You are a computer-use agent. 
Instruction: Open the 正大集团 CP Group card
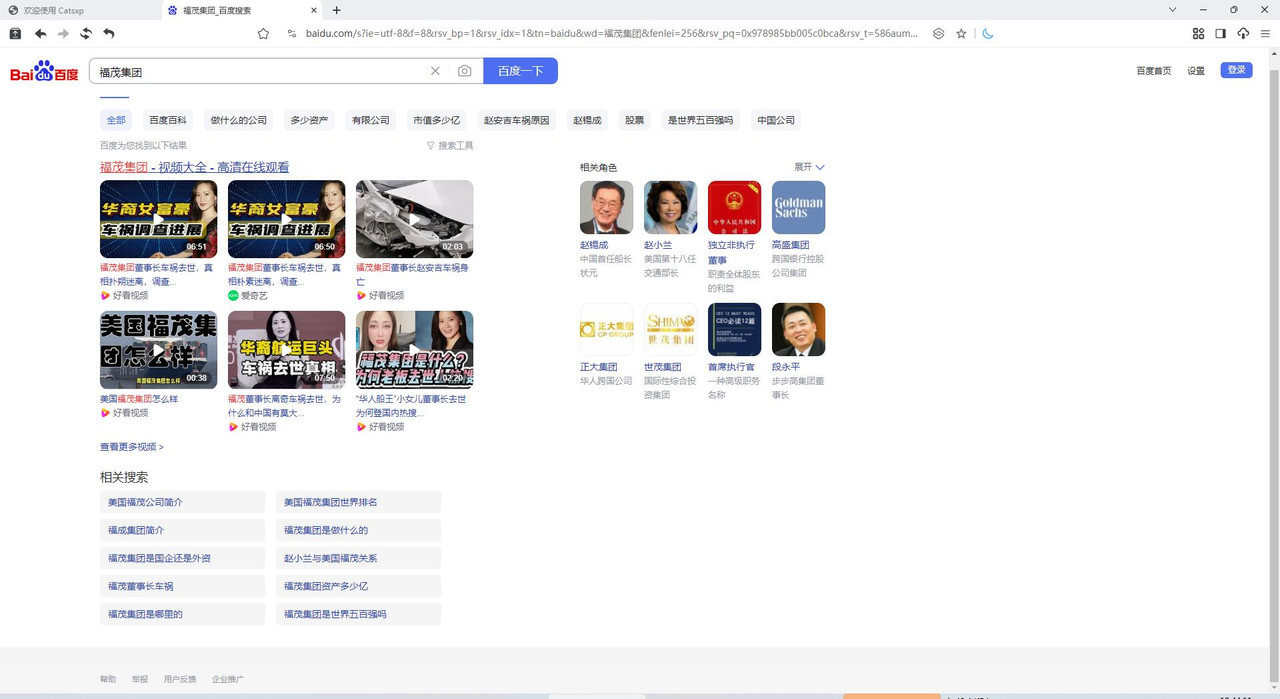(x=606, y=329)
